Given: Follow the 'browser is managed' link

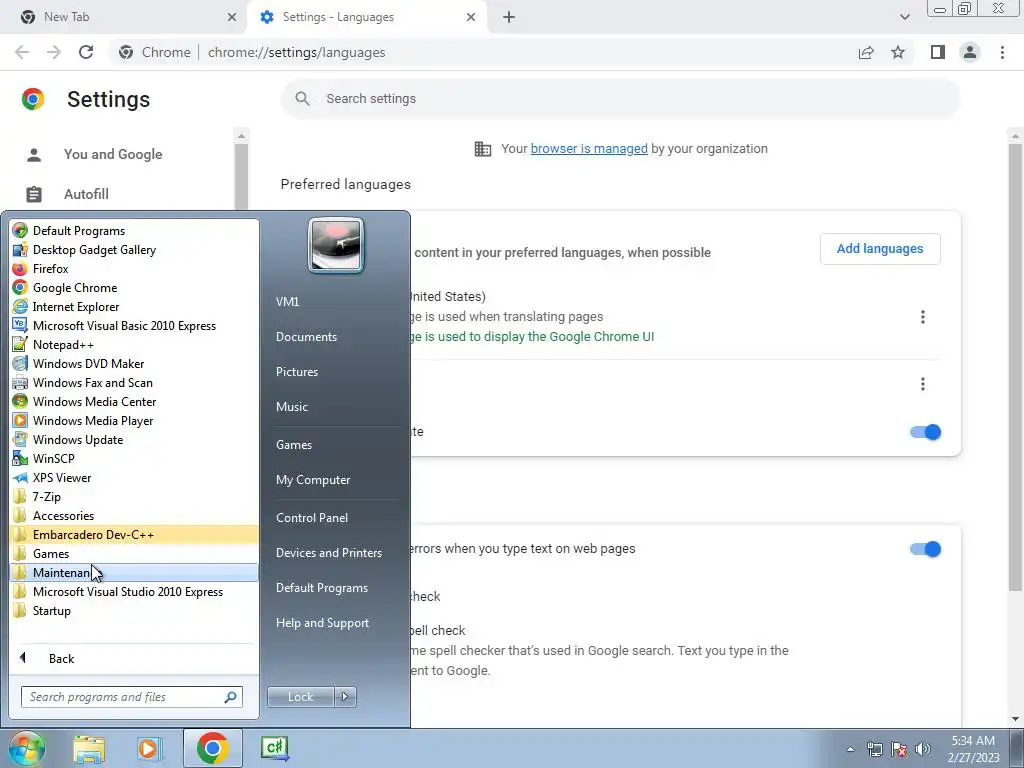Looking at the screenshot, I should tap(589, 148).
